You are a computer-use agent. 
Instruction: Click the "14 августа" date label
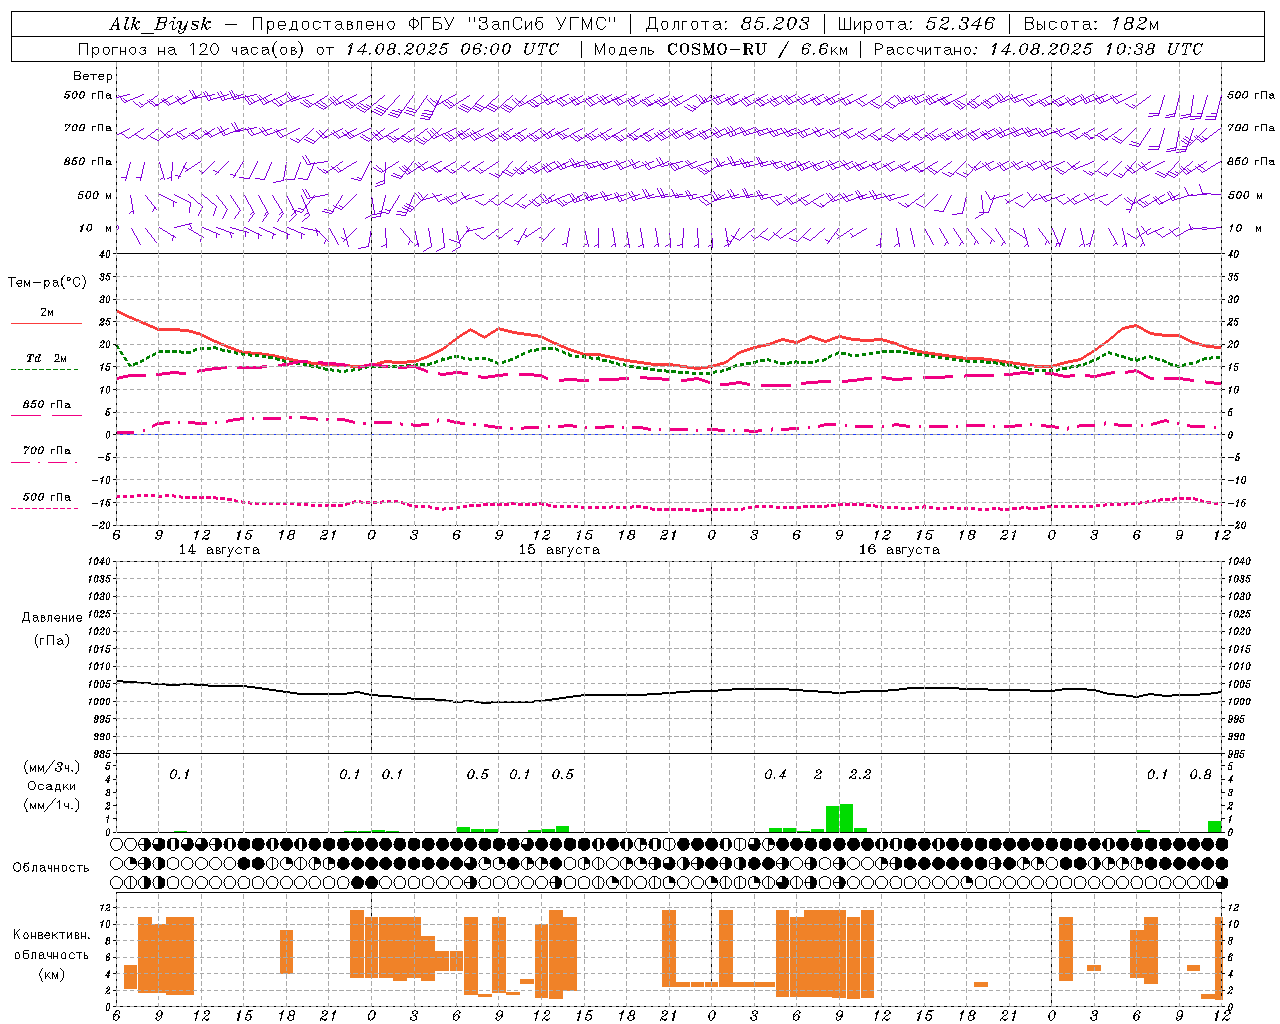pos(219,550)
